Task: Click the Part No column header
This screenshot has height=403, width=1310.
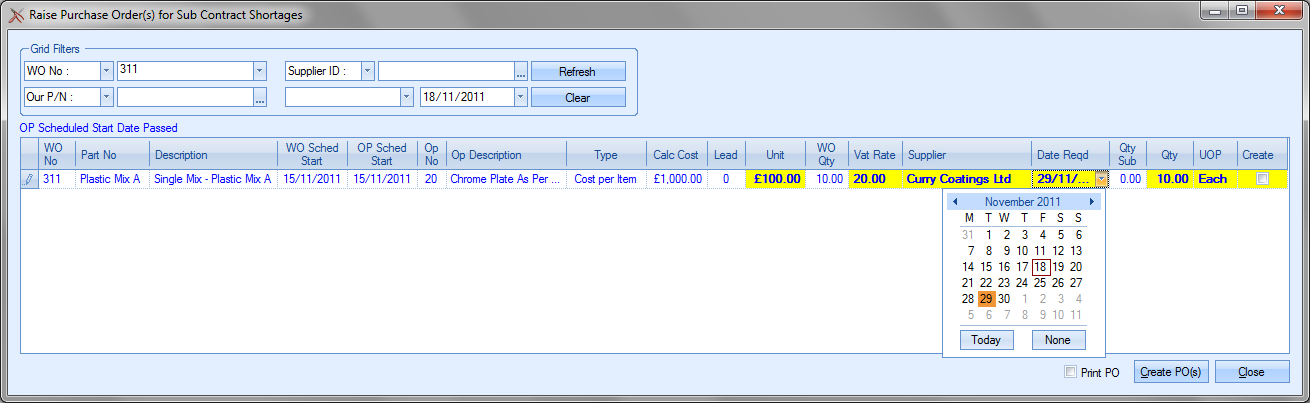Action: pos(112,155)
